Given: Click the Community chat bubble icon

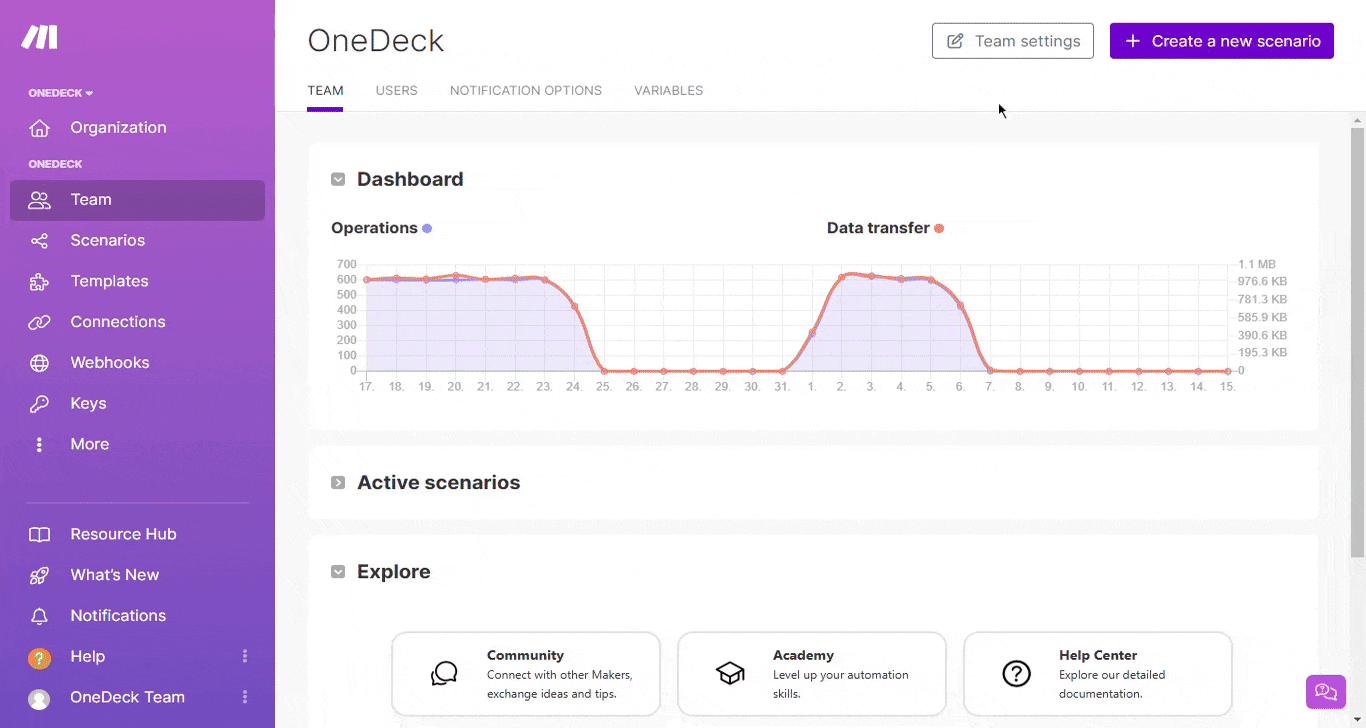Looking at the screenshot, I should tap(444, 674).
